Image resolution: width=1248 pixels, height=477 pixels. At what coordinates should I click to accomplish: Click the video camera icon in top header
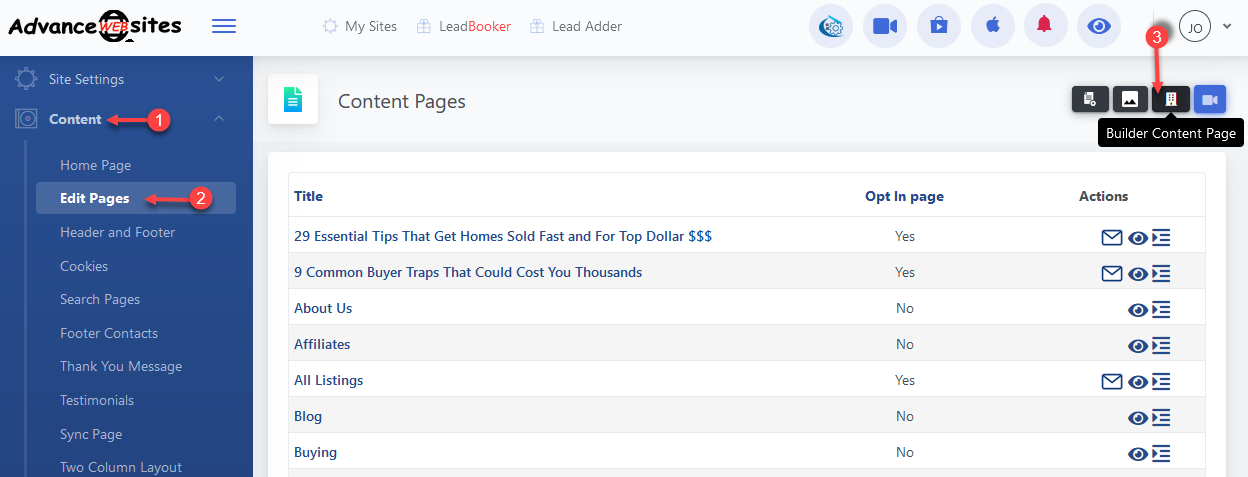(884, 26)
